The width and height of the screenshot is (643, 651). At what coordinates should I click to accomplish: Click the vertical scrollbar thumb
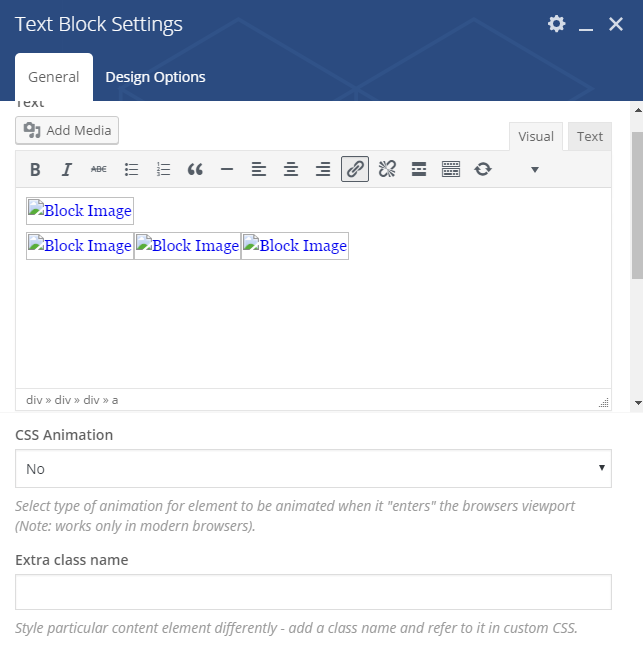click(638, 206)
